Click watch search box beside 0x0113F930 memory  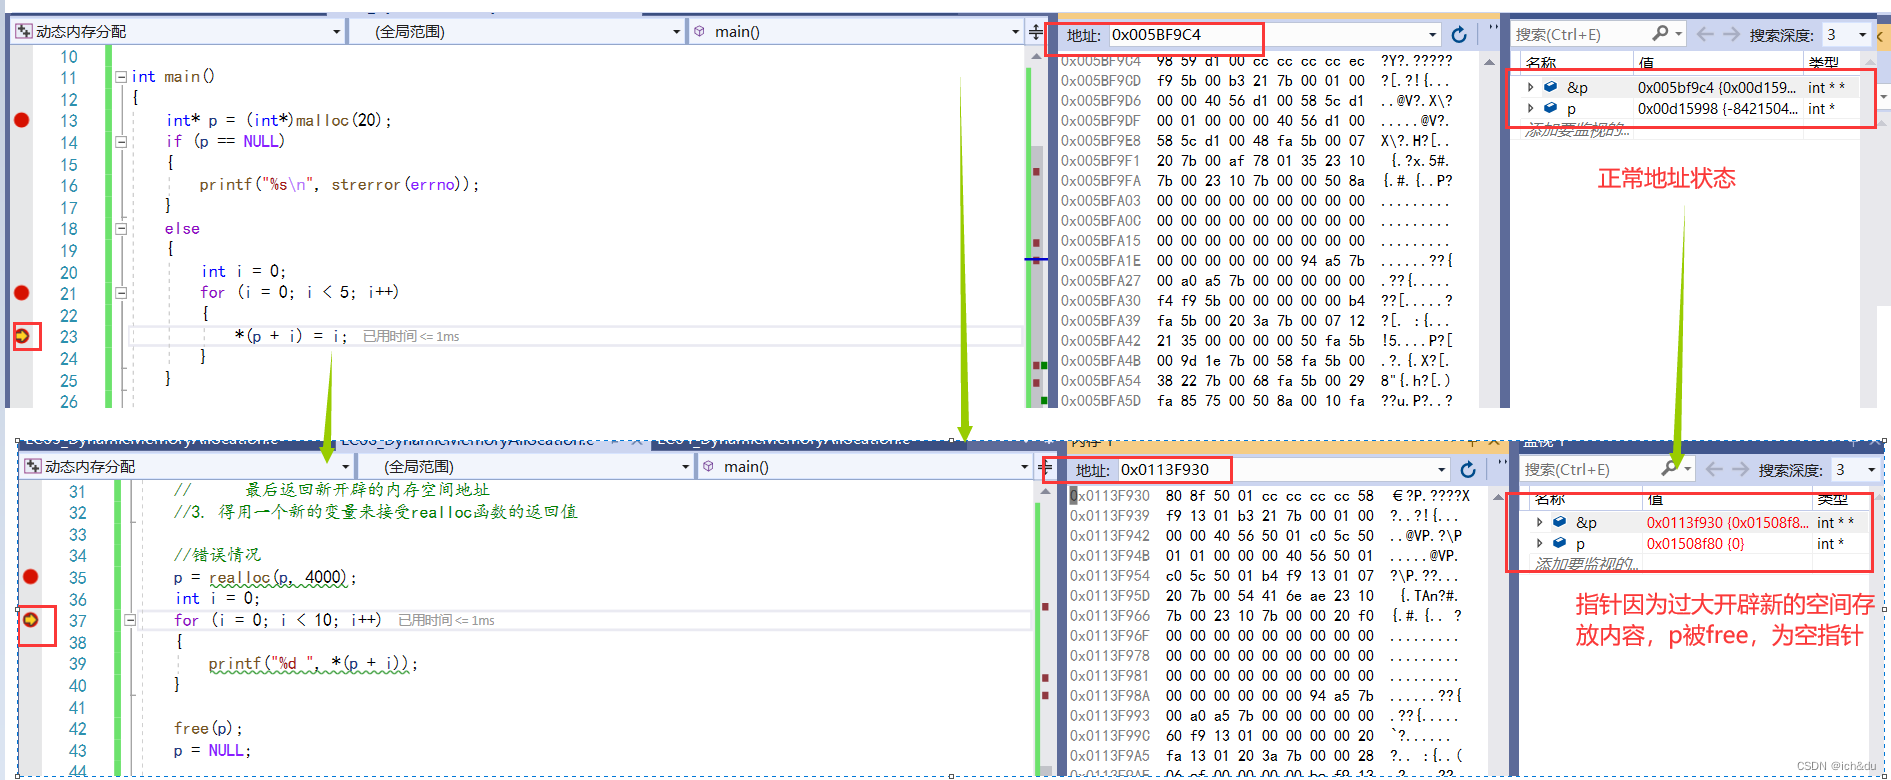(x=1589, y=470)
